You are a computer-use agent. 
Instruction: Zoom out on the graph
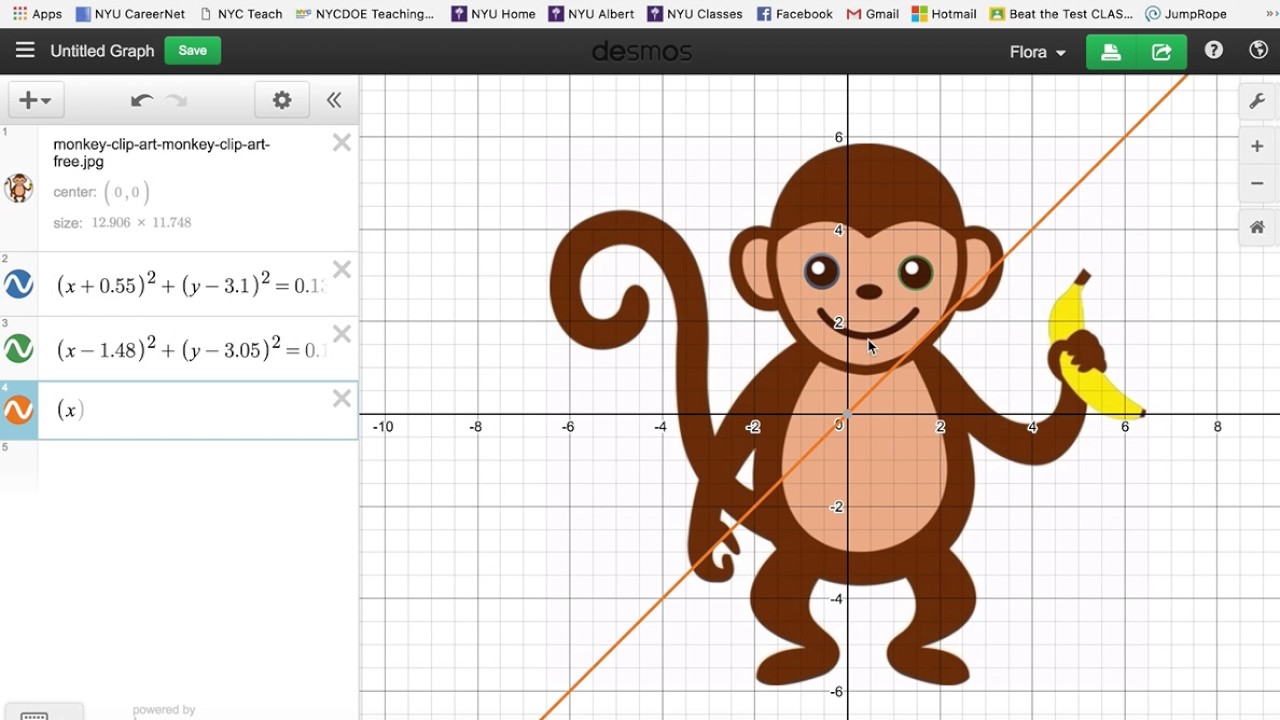1257,183
